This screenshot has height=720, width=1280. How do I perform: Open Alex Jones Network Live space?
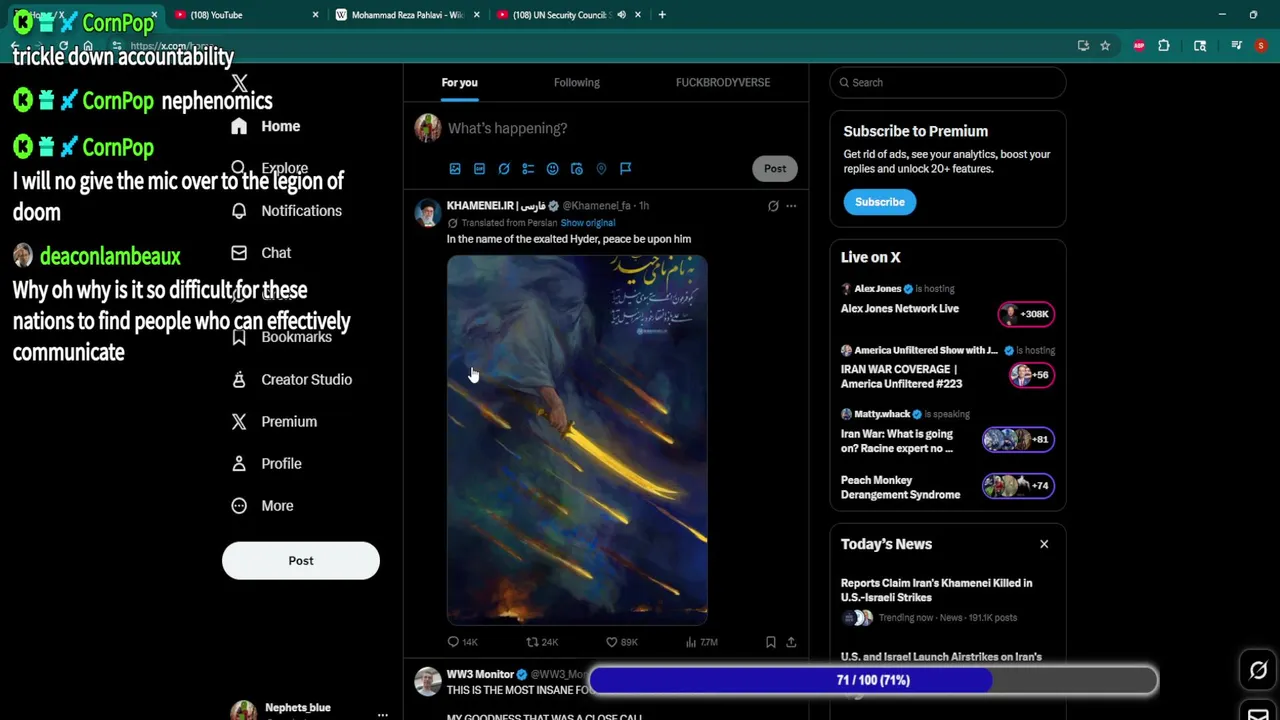[x=900, y=309]
